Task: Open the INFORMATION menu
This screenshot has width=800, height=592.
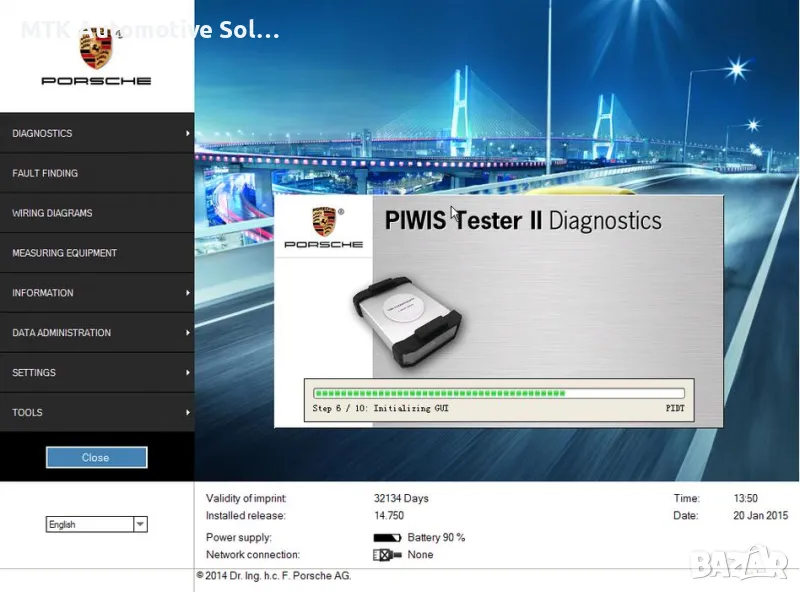Action: (97, 292)
